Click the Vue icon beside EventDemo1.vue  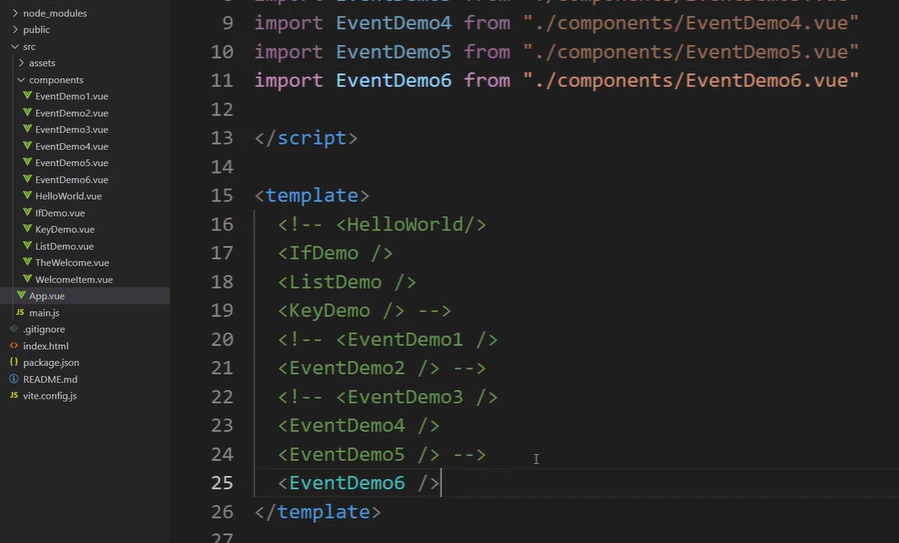pos(27,96)
